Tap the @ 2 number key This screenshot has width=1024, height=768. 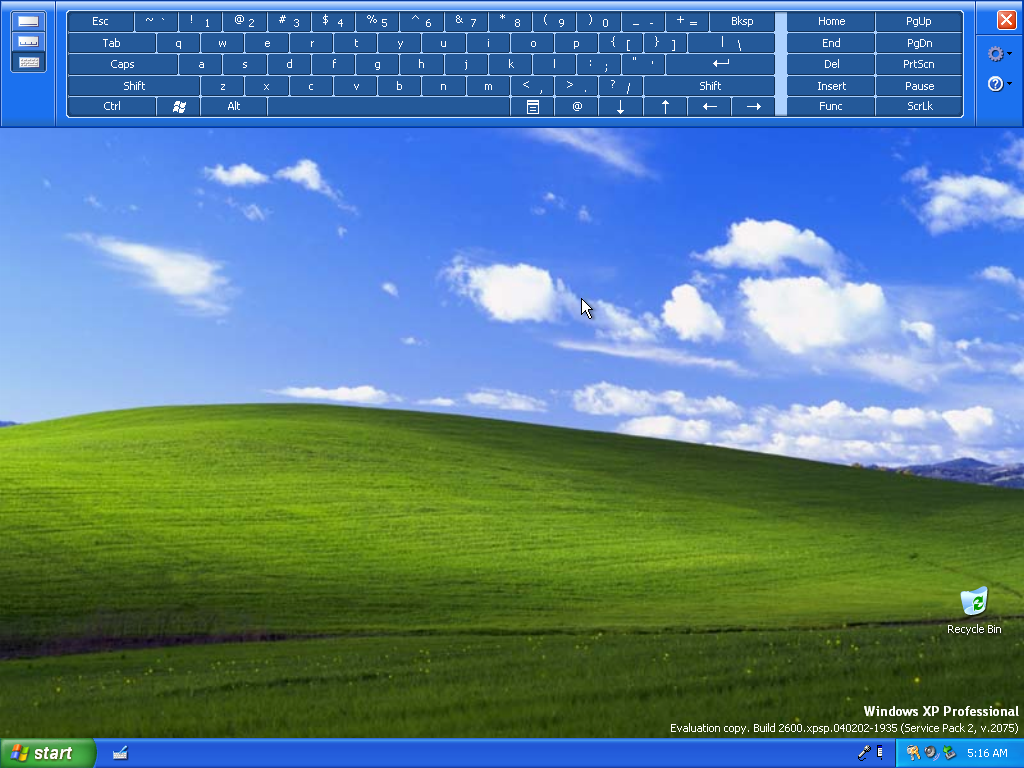pyautogui.click(x=244, y=22)
